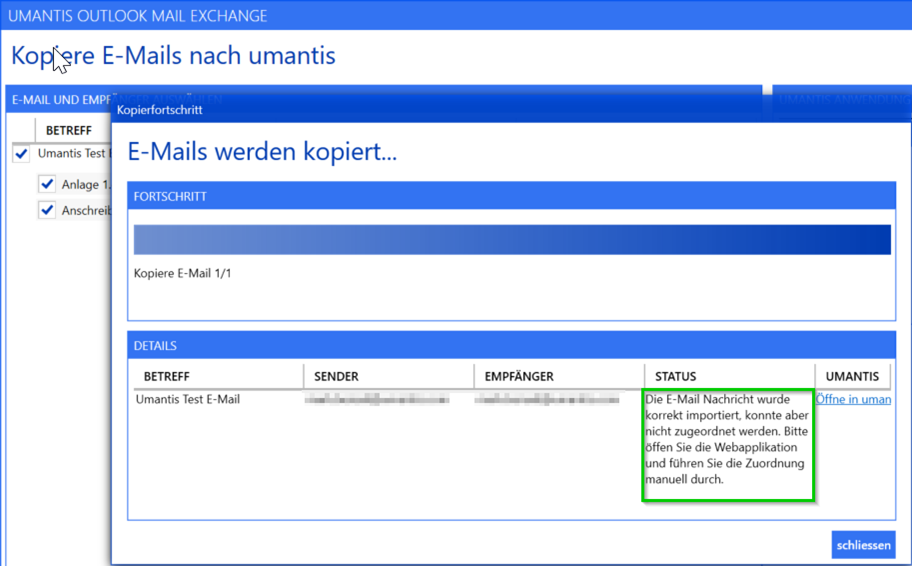Toggle the Anlage 1 attachment checkbox
The image size is (912, 566).
tap(47, 184)
